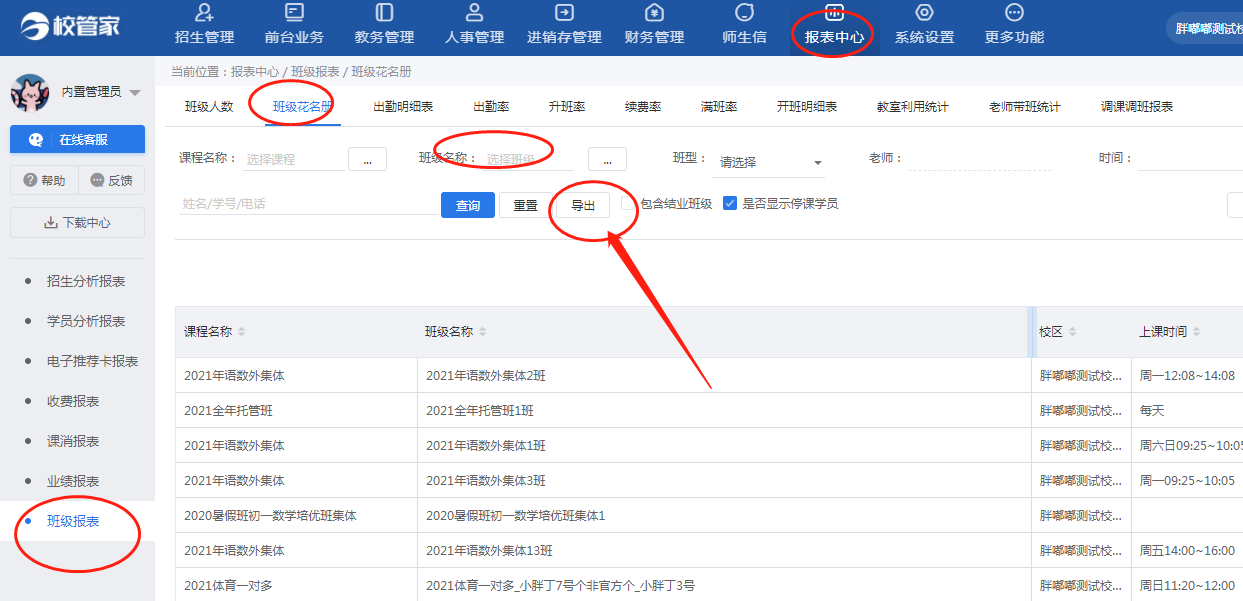Open the 班型 请选择 dropdown

click(x=770, y=162)
